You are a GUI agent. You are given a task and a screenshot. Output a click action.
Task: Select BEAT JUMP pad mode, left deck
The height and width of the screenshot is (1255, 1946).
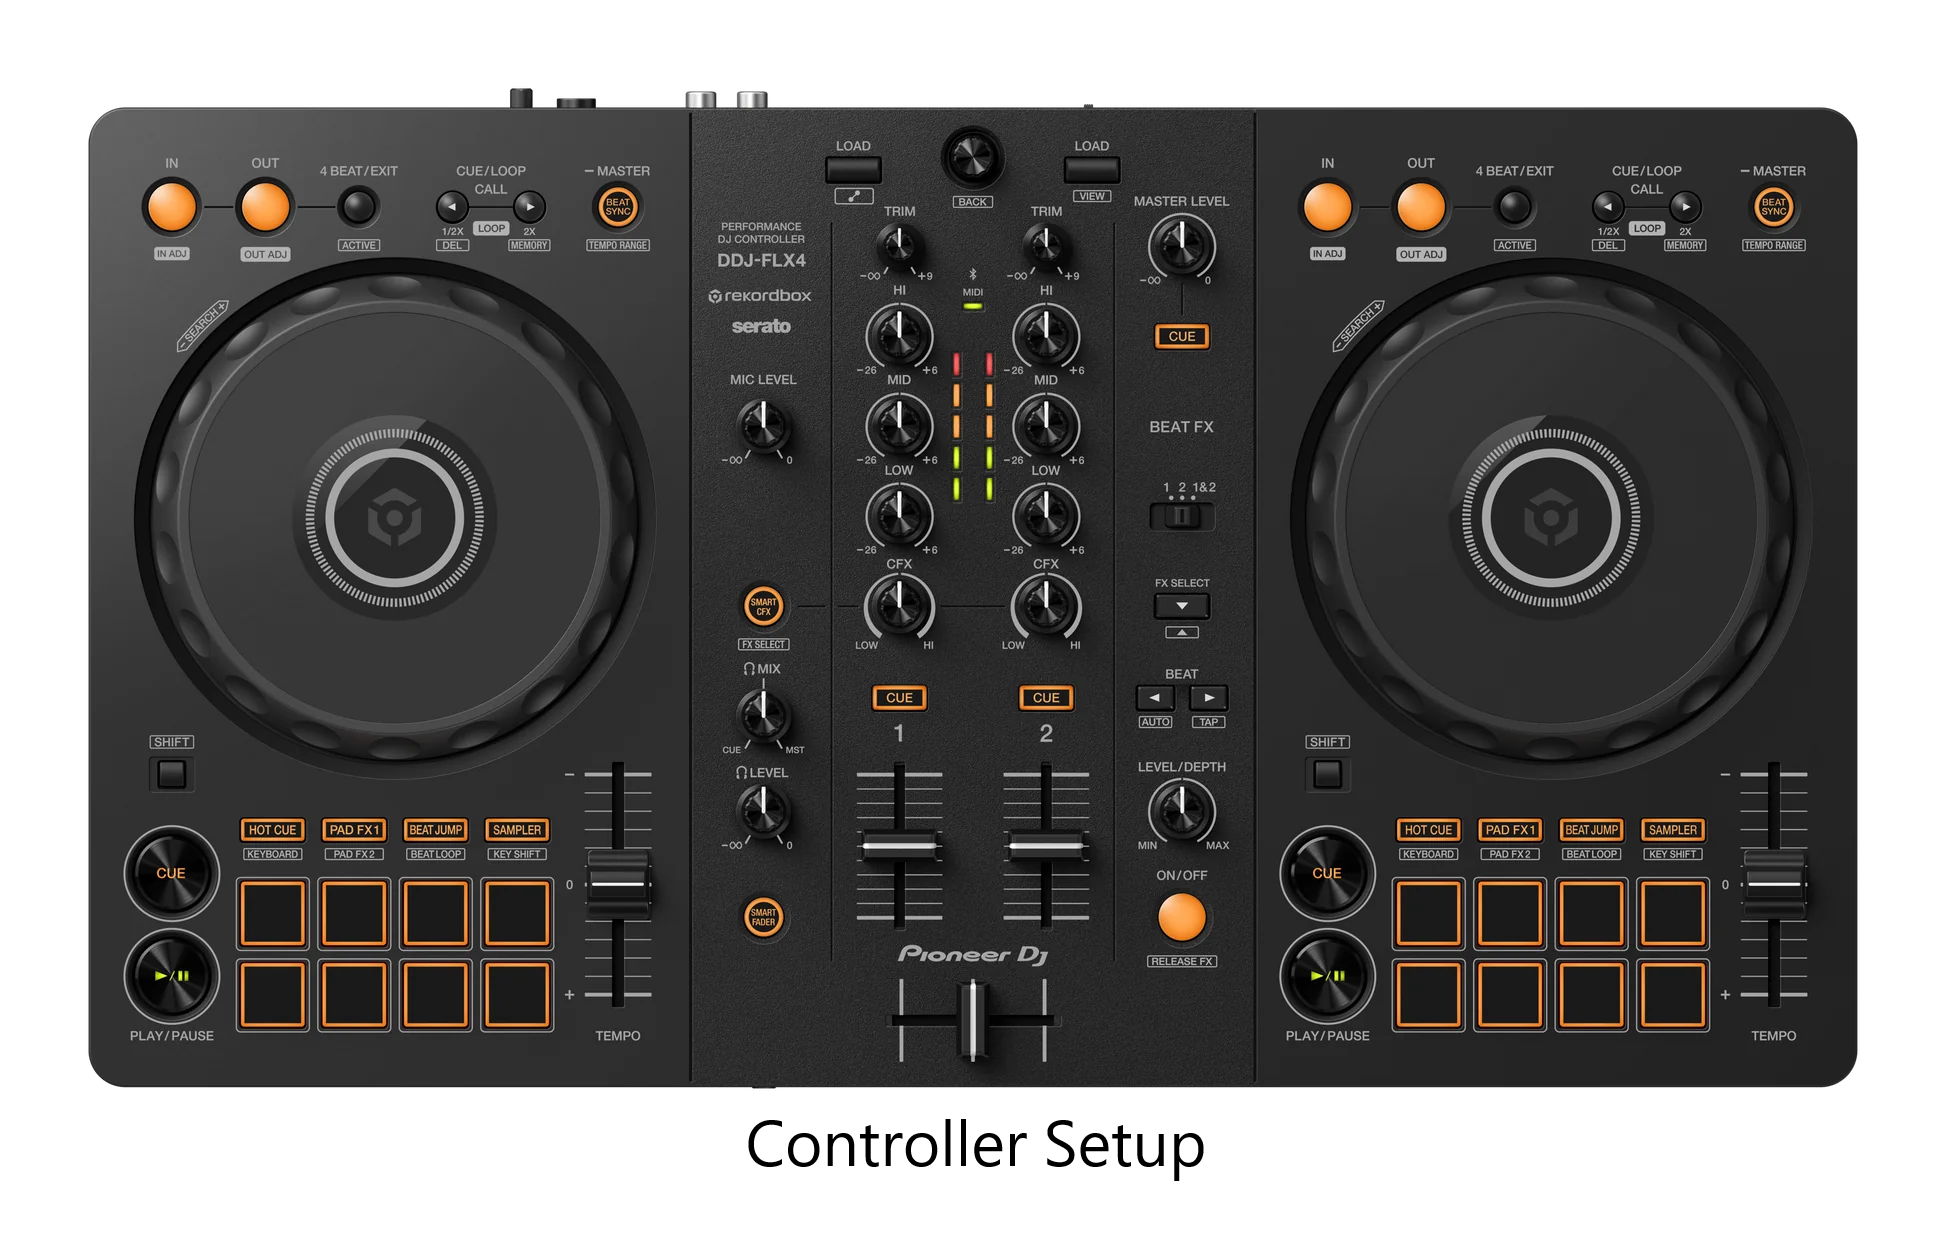(435, 830)
